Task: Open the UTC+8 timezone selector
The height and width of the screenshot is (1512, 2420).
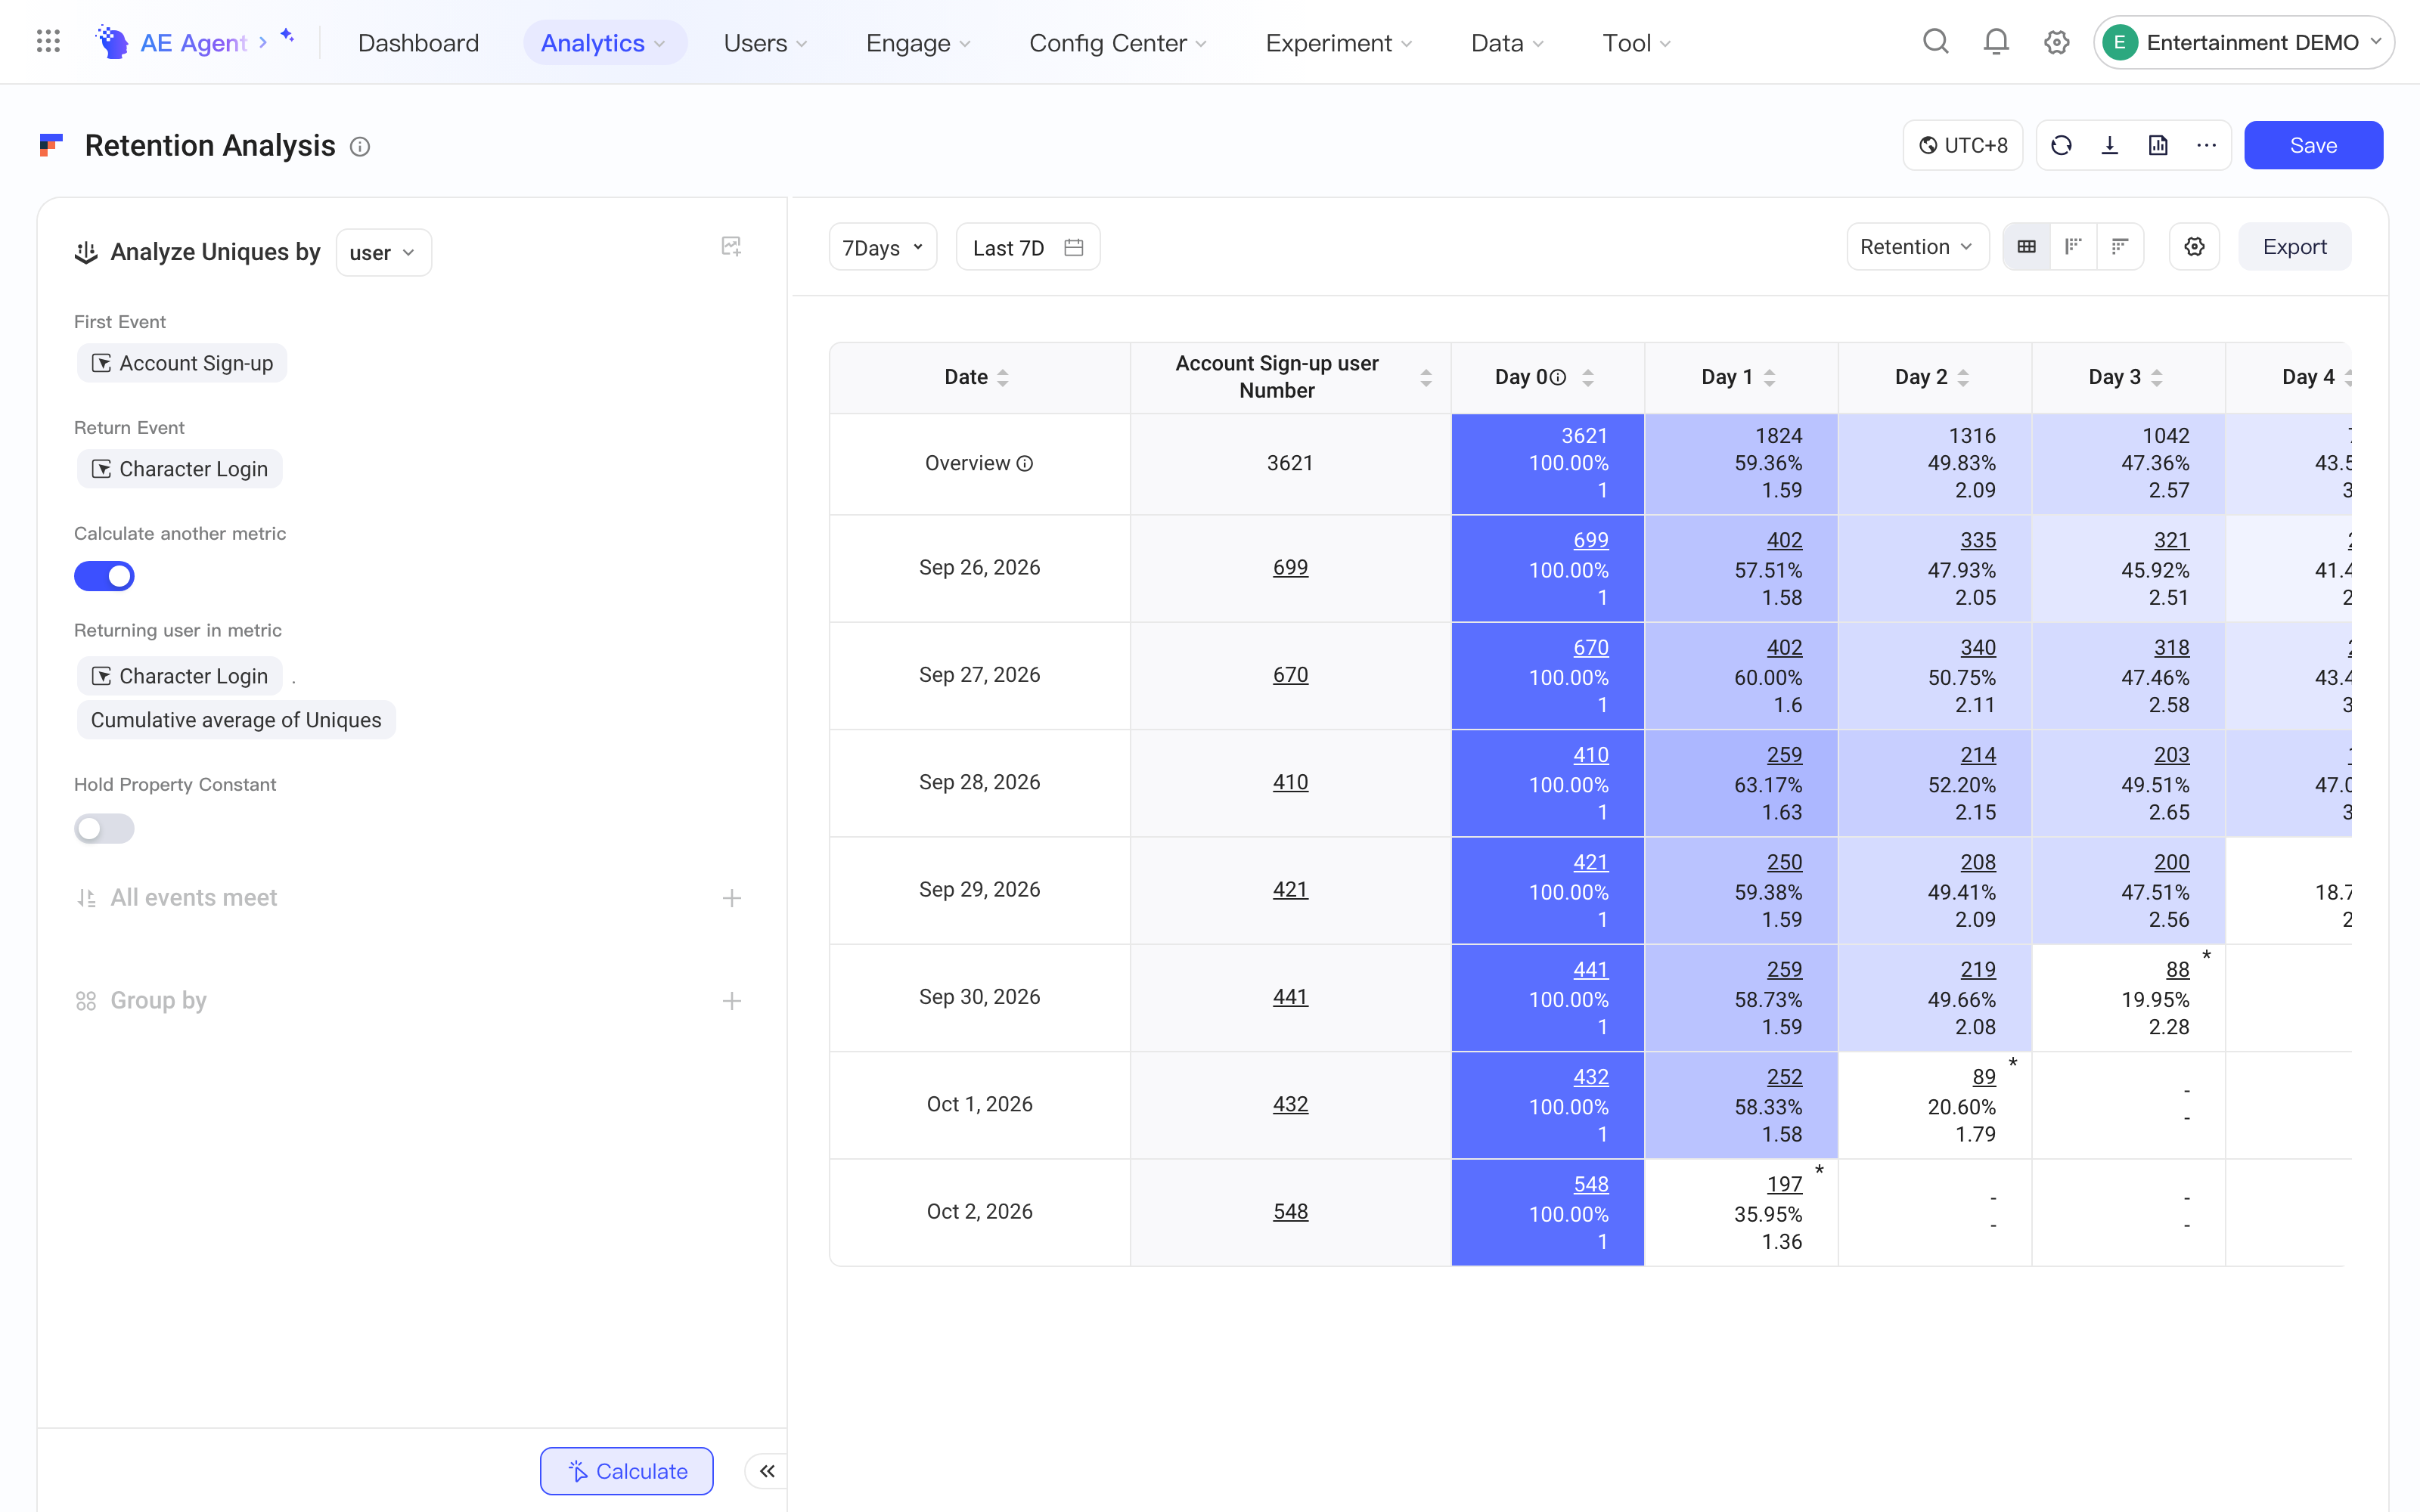Action: coord(1963,146)
